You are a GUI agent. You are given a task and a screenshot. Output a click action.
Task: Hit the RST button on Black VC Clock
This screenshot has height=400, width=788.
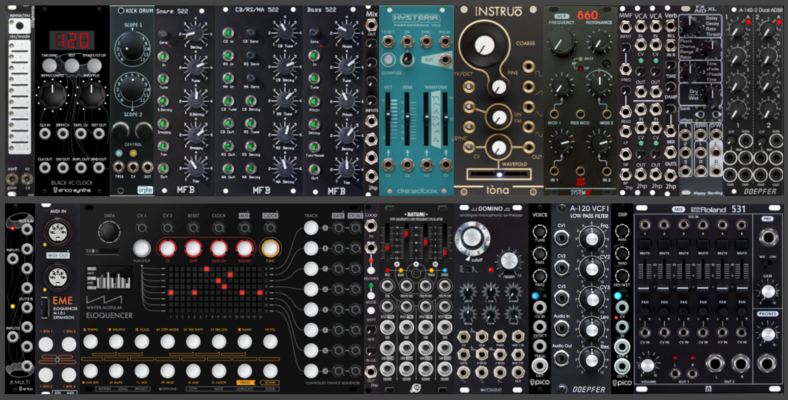coord(72,65)
